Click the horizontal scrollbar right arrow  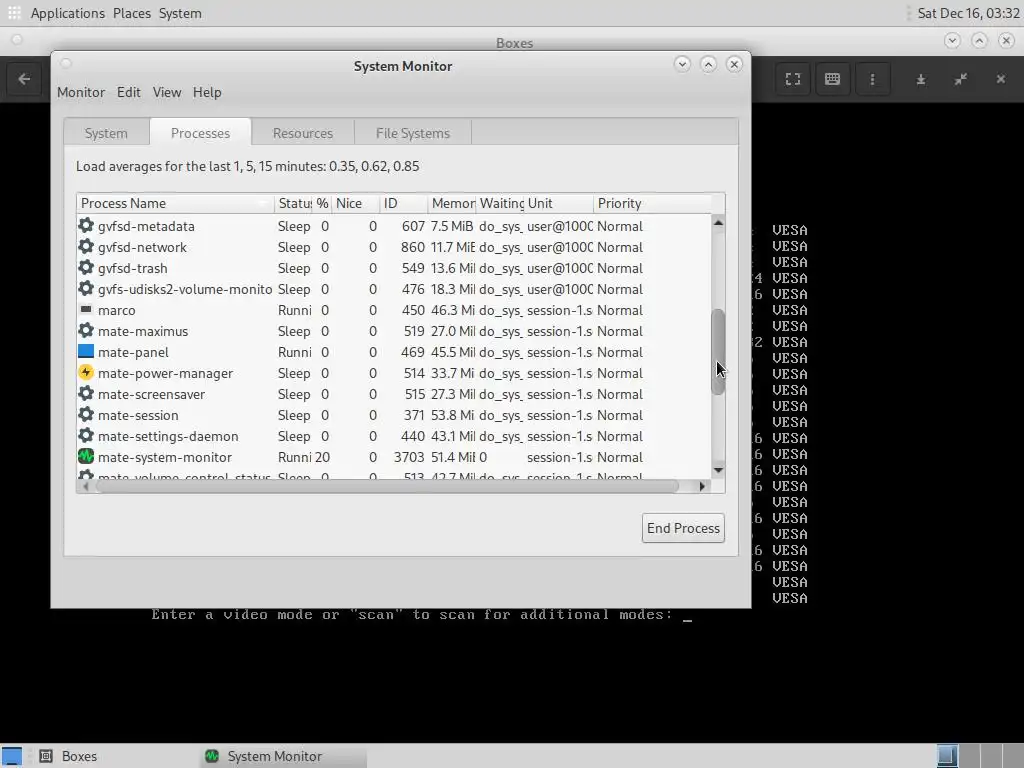702,486
